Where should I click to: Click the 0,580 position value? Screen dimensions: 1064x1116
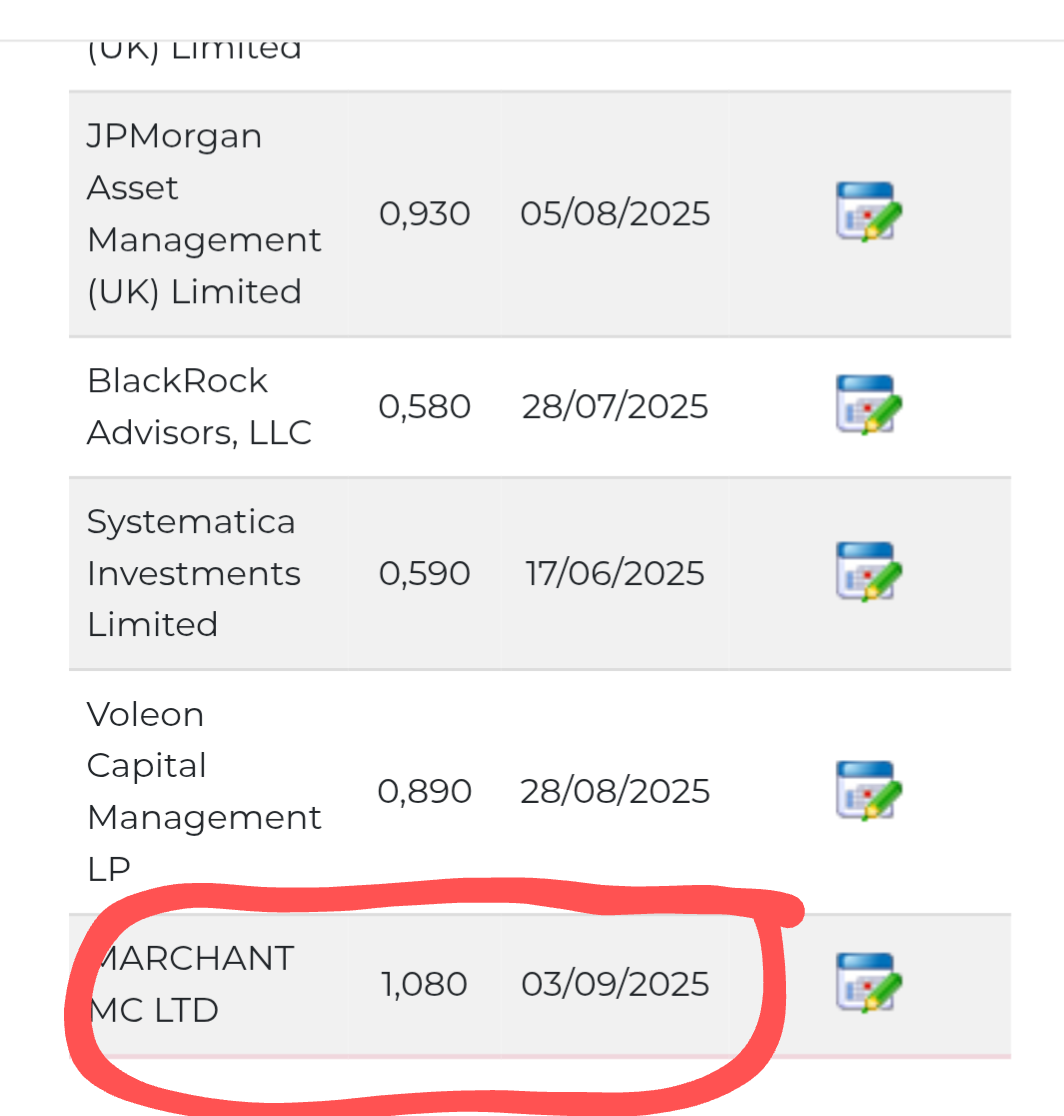click(x=424, y=406)
